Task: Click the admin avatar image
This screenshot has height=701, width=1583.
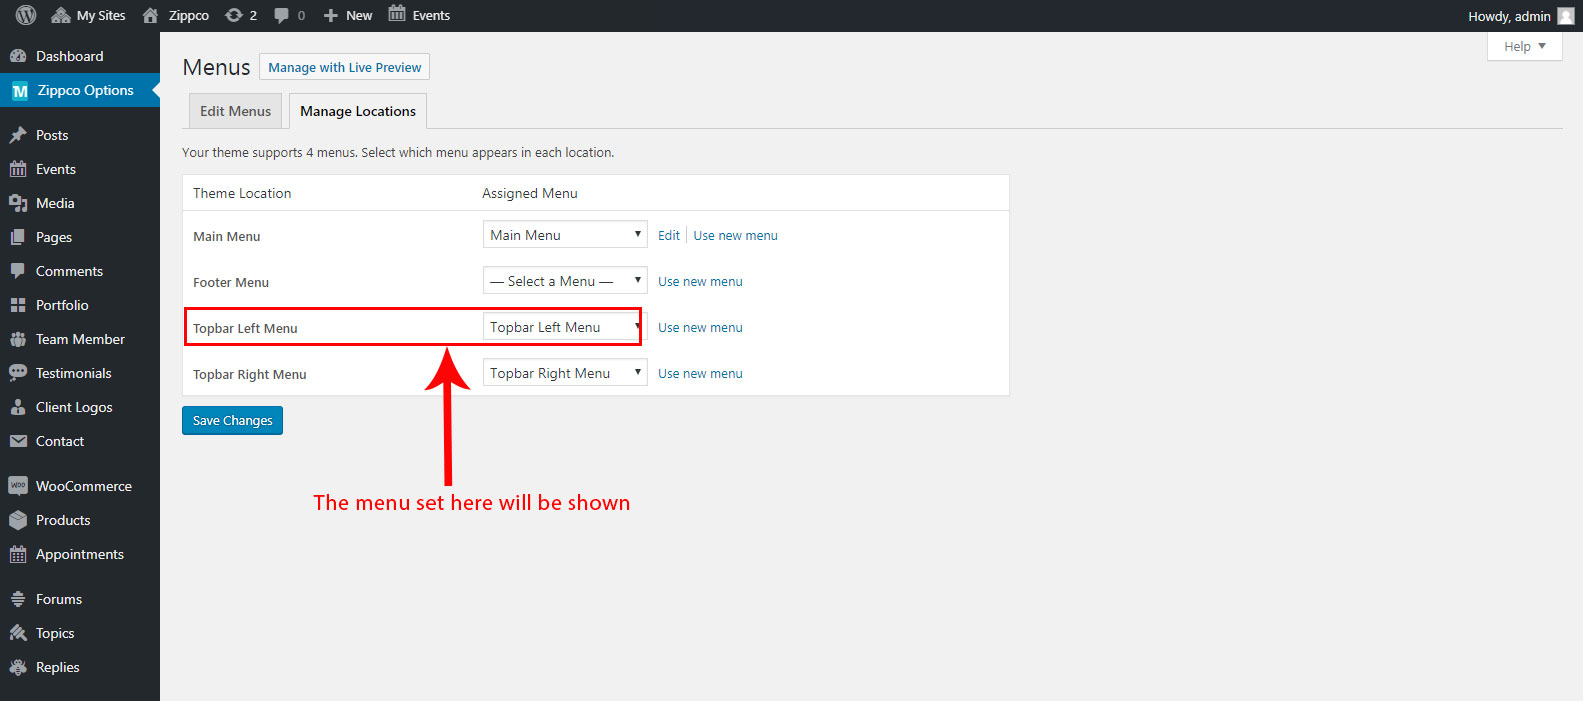Action: [x=1566, y=16]
